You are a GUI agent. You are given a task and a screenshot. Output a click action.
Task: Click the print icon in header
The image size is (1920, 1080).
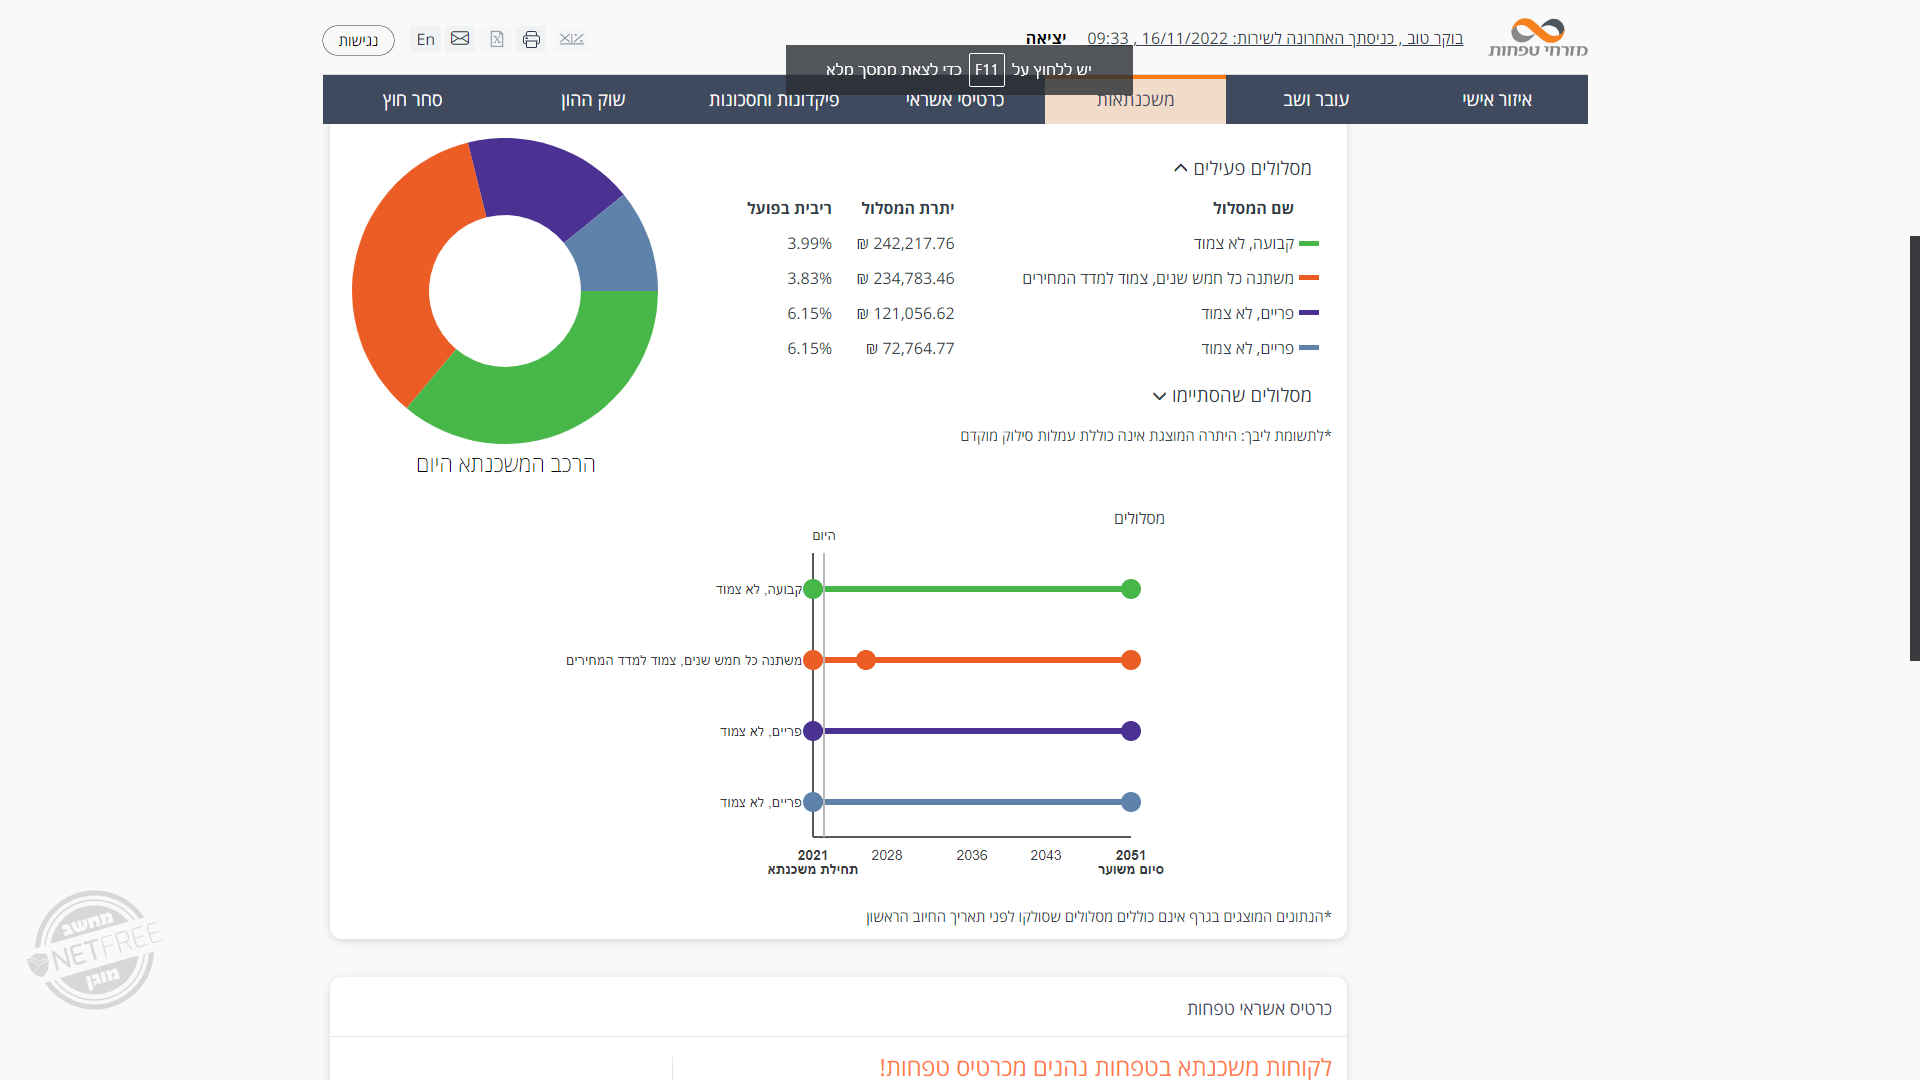pos(531,39)
